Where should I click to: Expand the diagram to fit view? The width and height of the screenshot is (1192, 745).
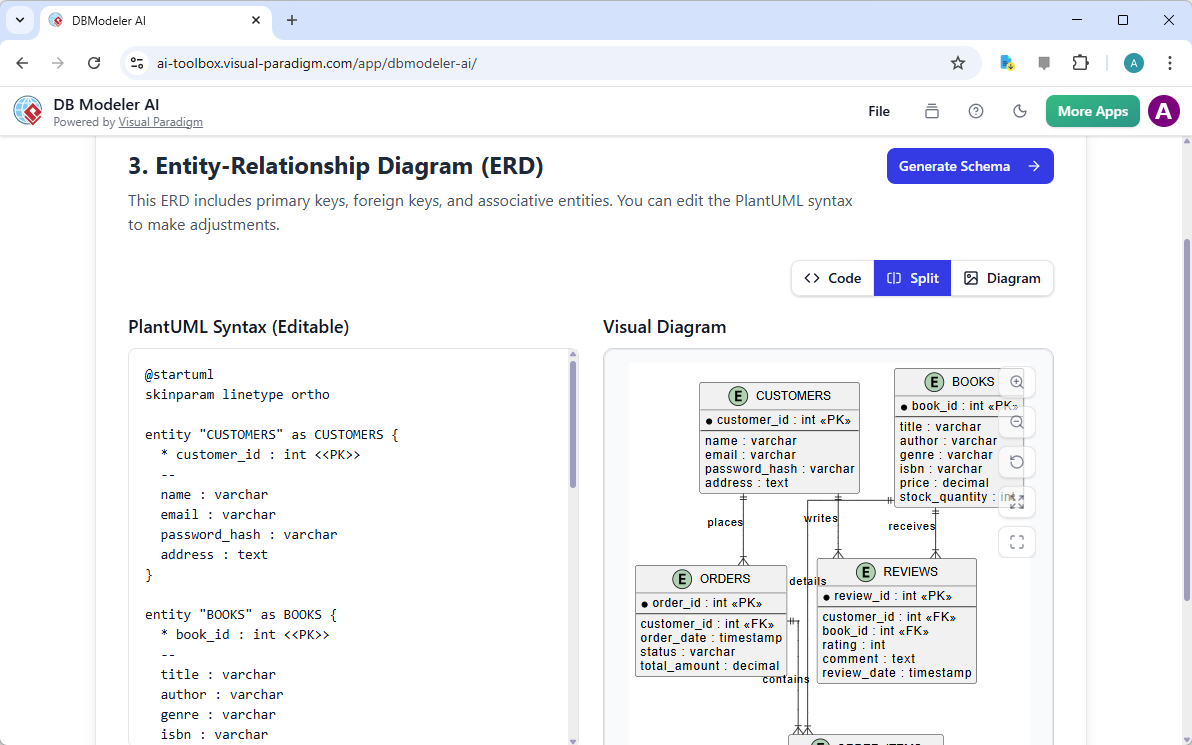coord(1016,501)
